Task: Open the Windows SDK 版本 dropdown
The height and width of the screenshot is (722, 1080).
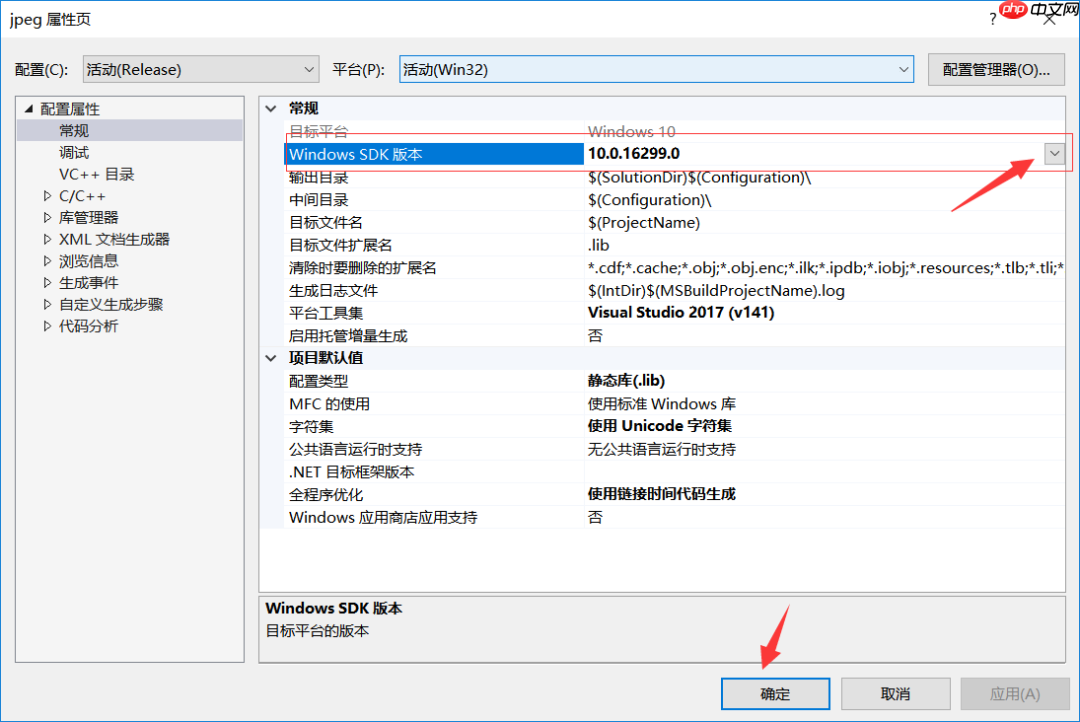Action: tap(1054, 153)
